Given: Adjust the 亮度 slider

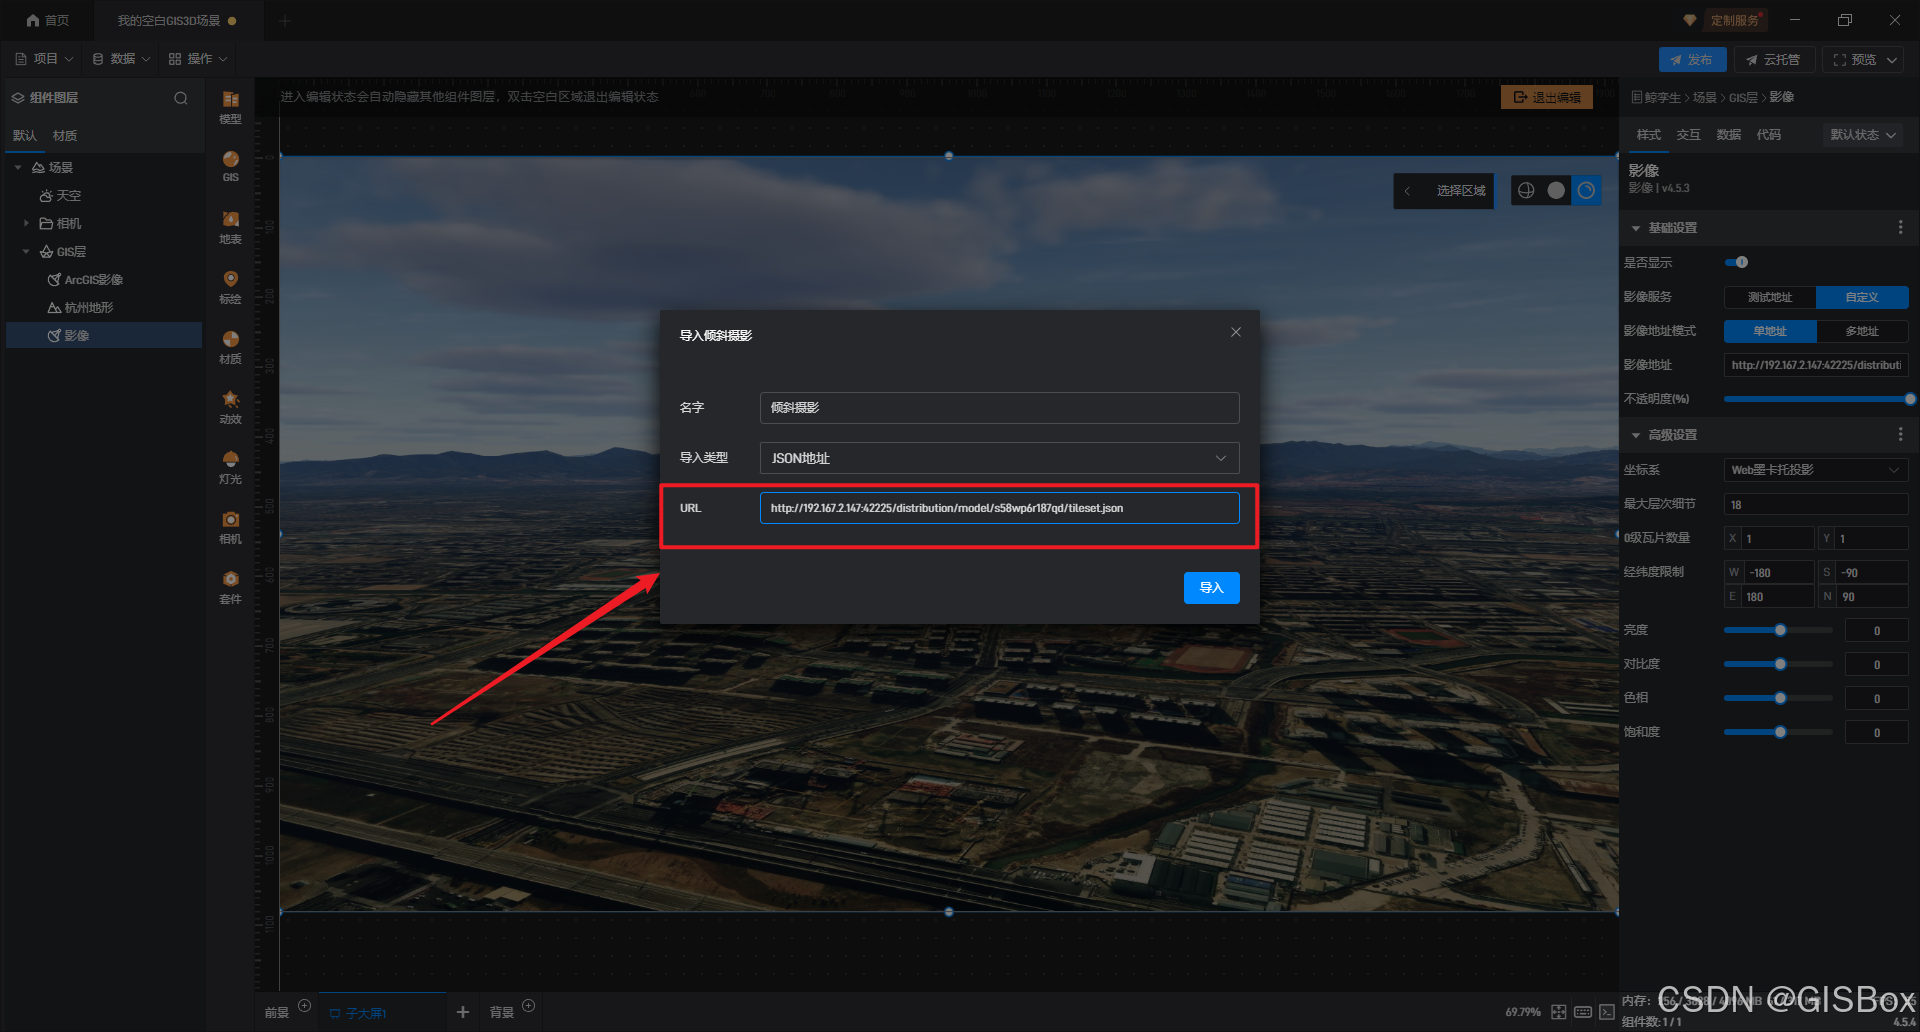Looking at the screenshot, I should [1778, 630].
